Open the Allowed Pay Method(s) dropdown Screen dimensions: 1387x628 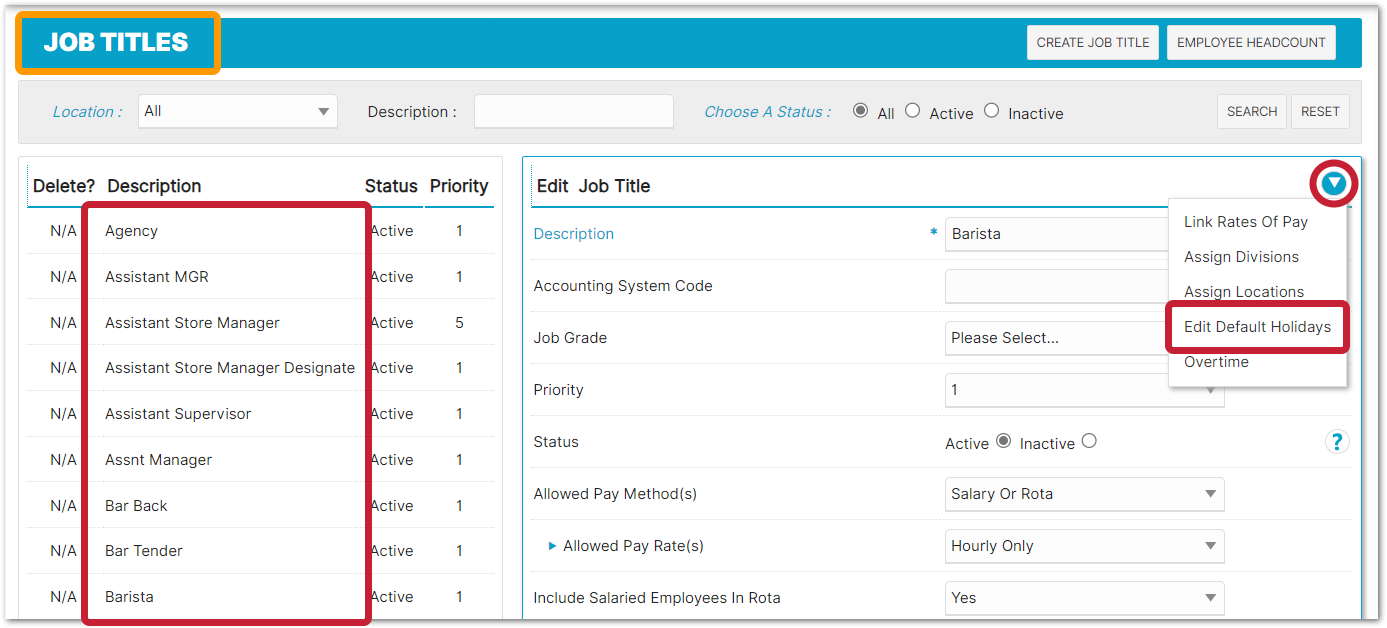pos(1084,494)
